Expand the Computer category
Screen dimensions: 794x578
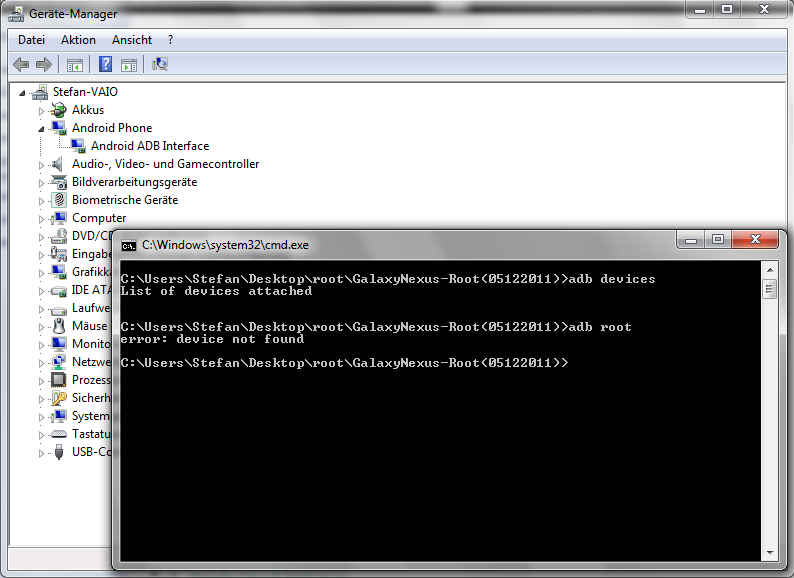(42, 219)
